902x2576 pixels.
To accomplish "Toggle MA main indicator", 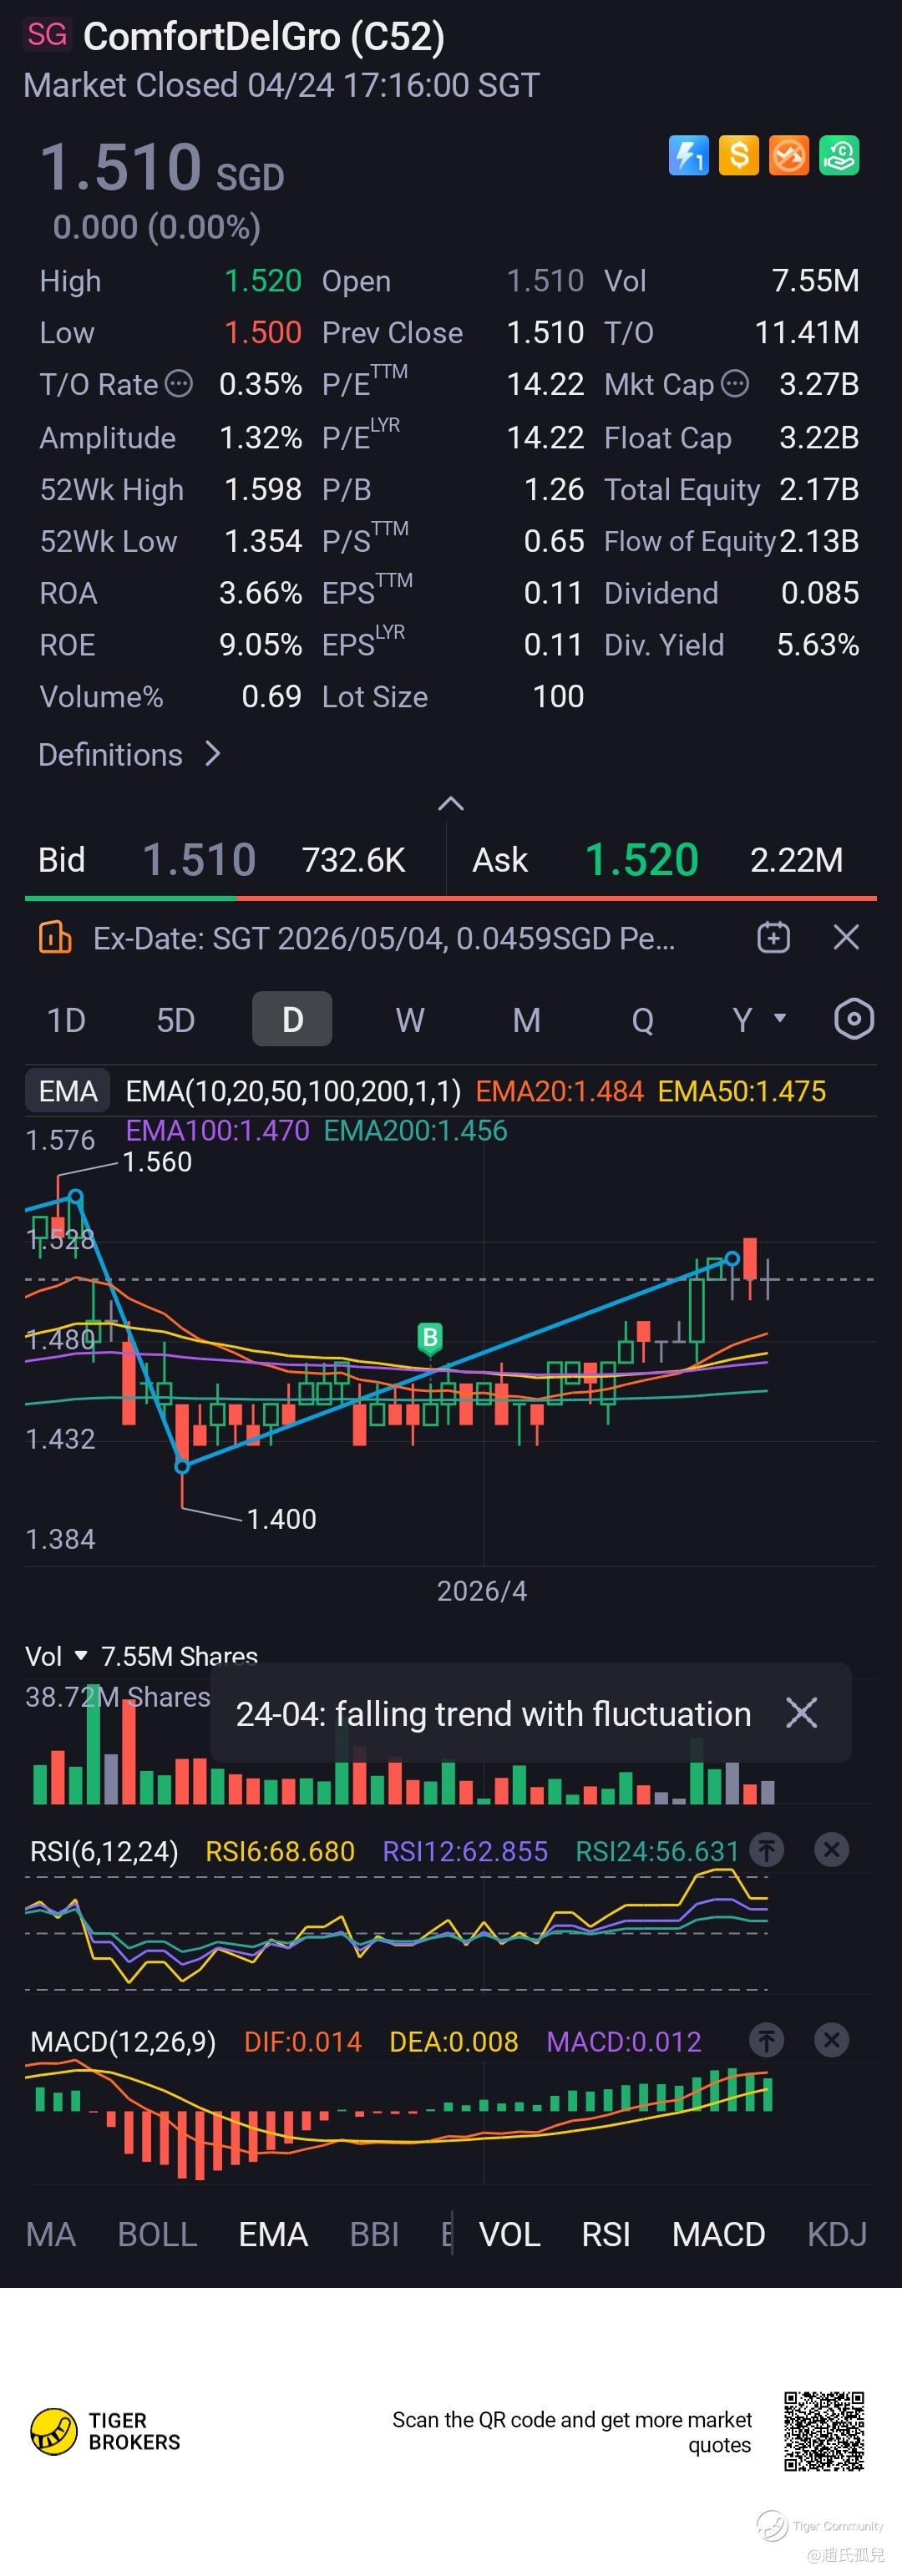I will [x=51, y=2234].
